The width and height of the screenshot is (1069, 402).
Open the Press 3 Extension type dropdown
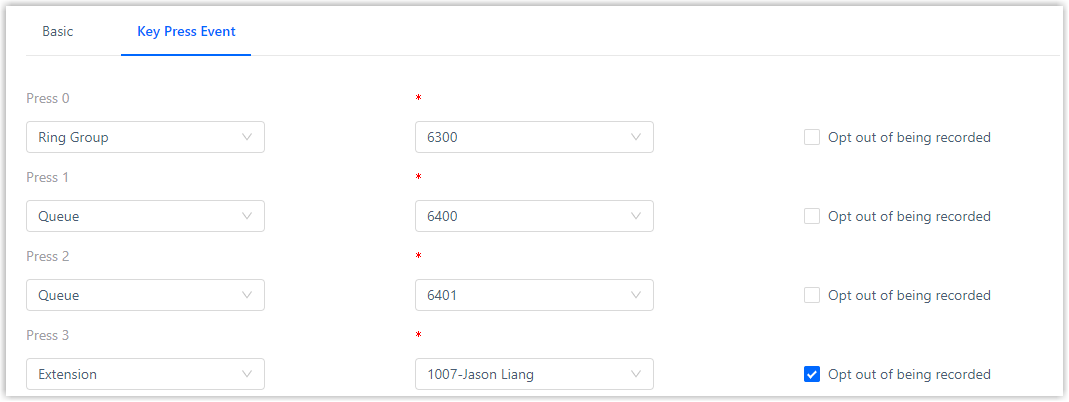click(145, 374)
